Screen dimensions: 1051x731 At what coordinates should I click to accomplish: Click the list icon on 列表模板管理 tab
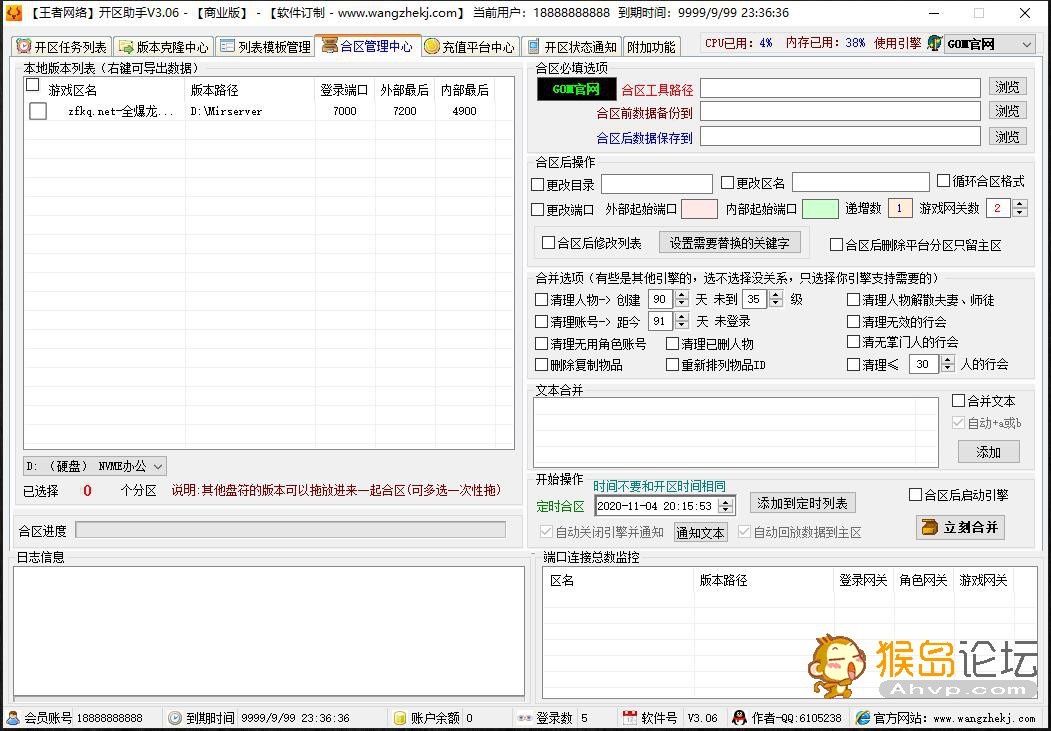(x=227, y=46)
